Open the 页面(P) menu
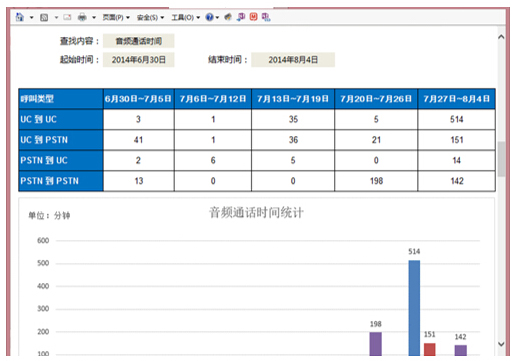 [116, 17]
